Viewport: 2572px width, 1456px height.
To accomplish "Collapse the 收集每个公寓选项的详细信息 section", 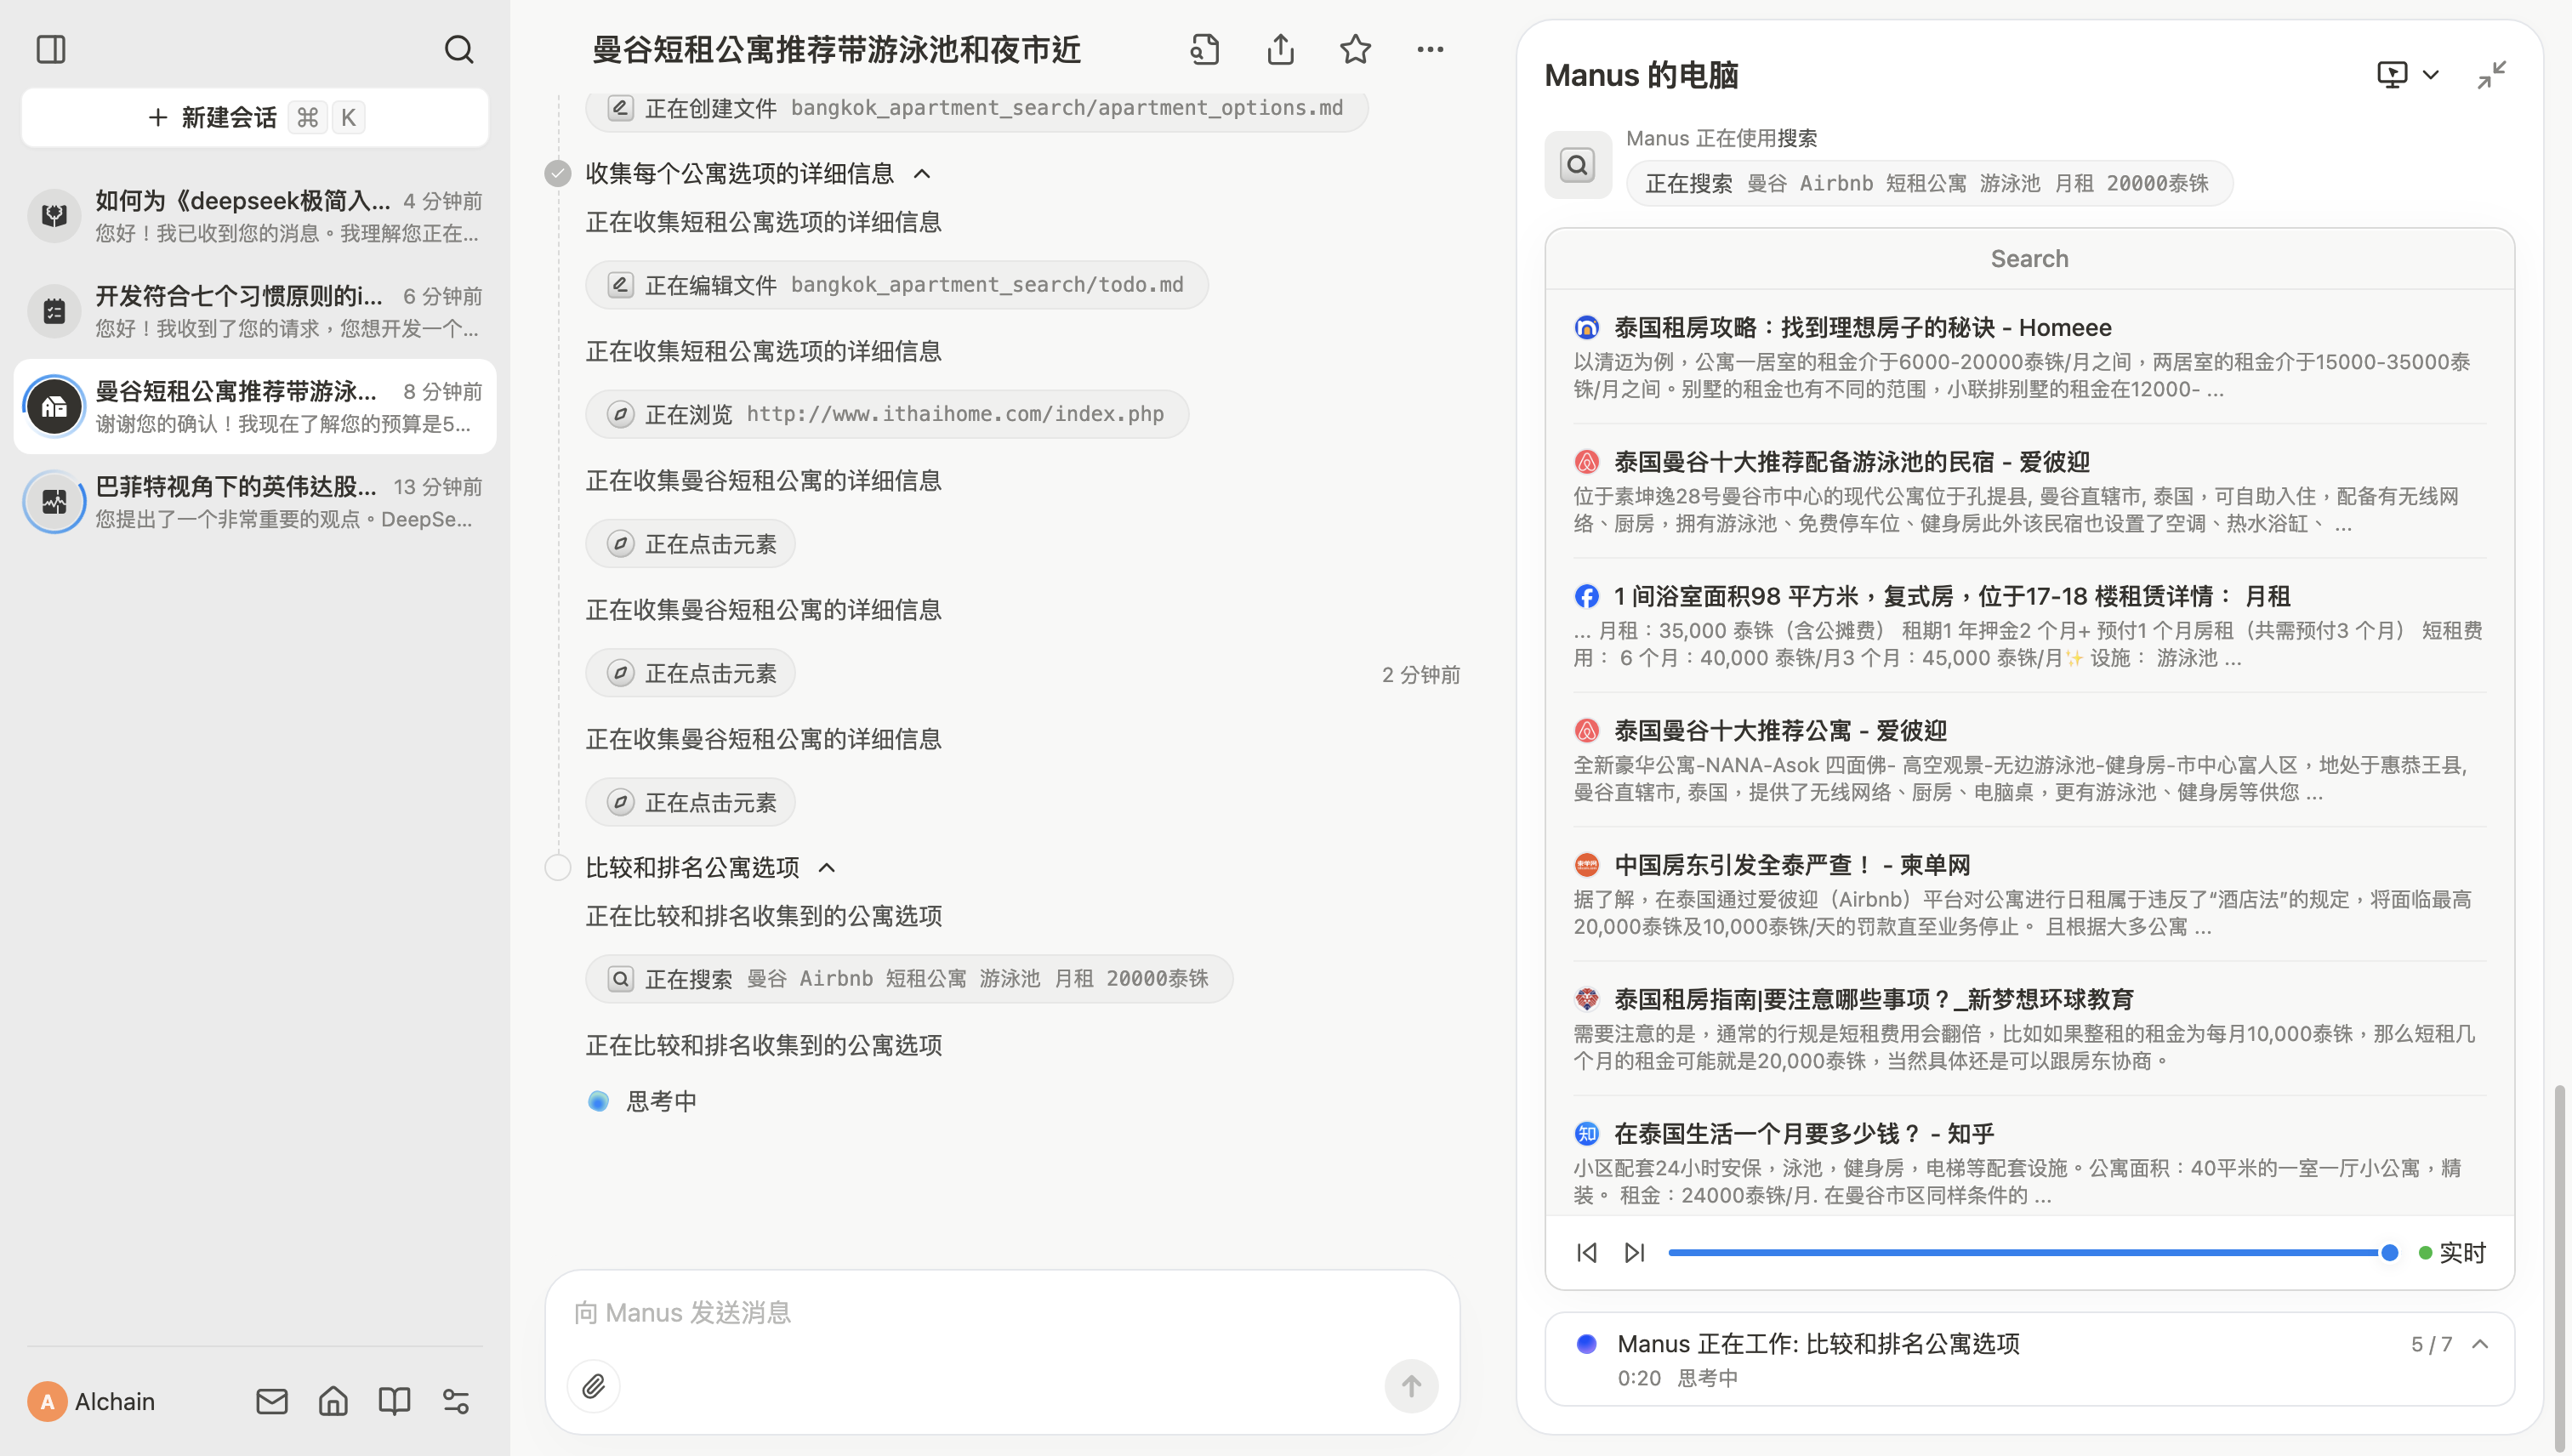I will (922, 174).
